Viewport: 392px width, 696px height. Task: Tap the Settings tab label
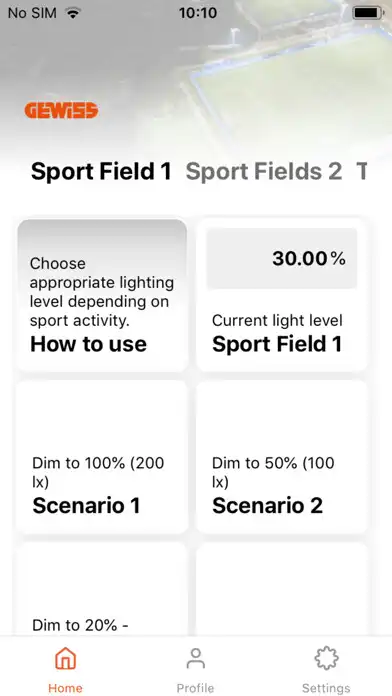pos(326,688)
